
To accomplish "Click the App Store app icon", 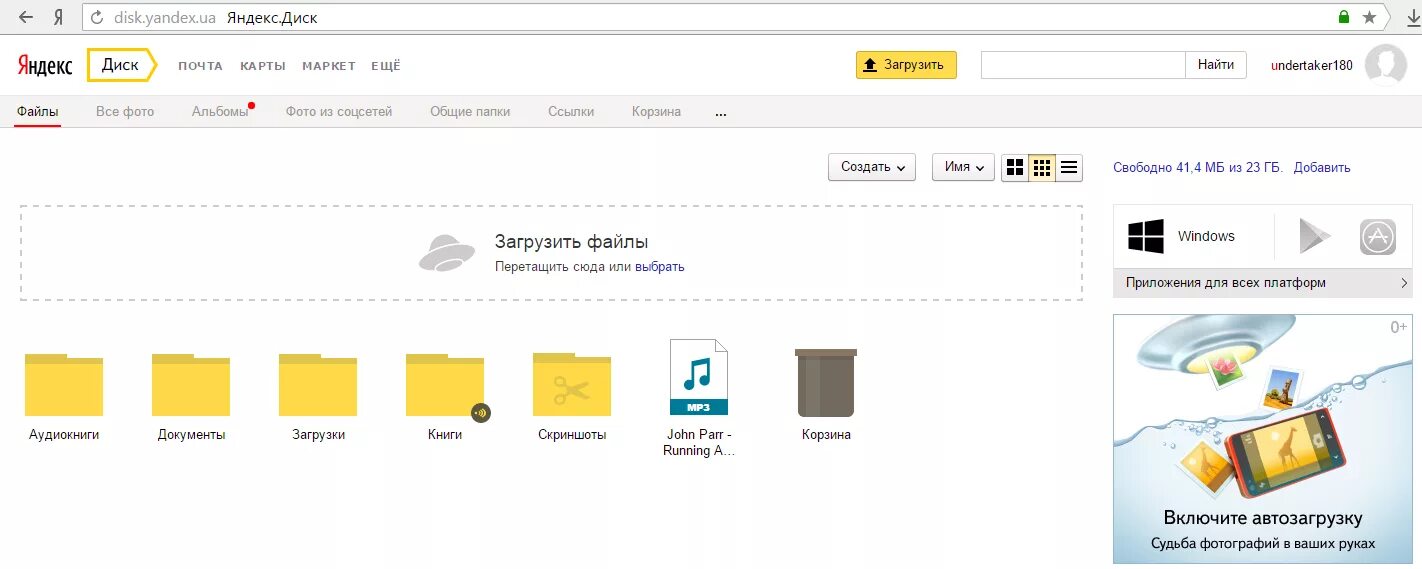I will click(x=1378, y=237).
